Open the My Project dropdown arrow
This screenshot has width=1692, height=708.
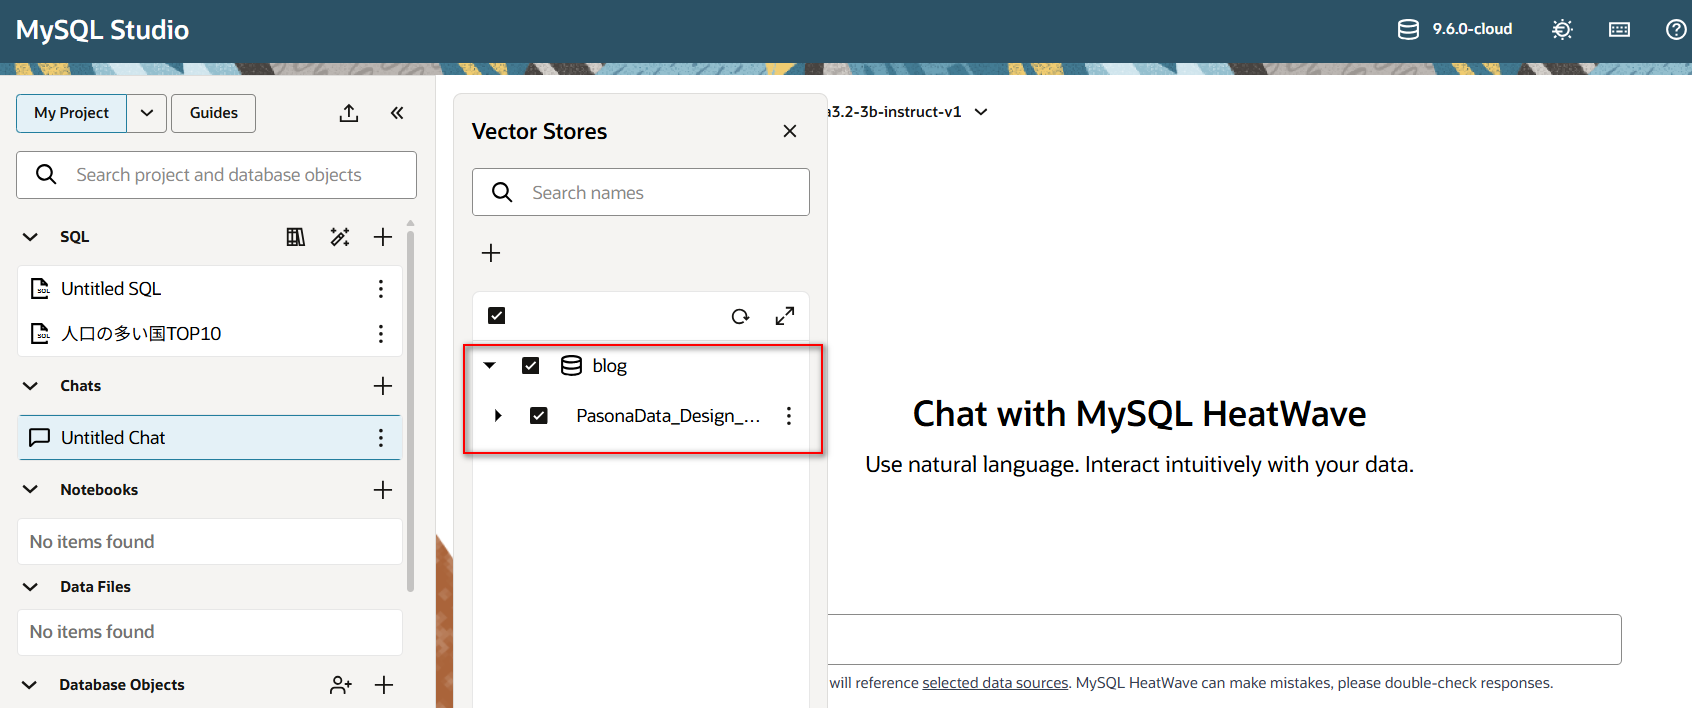(147, 113)
